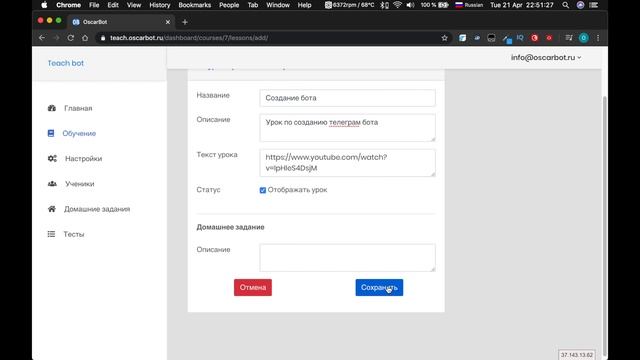This screenshot has height=360, width=640.
Task: Open the Window menu
Action: click(x=278, y=5)
